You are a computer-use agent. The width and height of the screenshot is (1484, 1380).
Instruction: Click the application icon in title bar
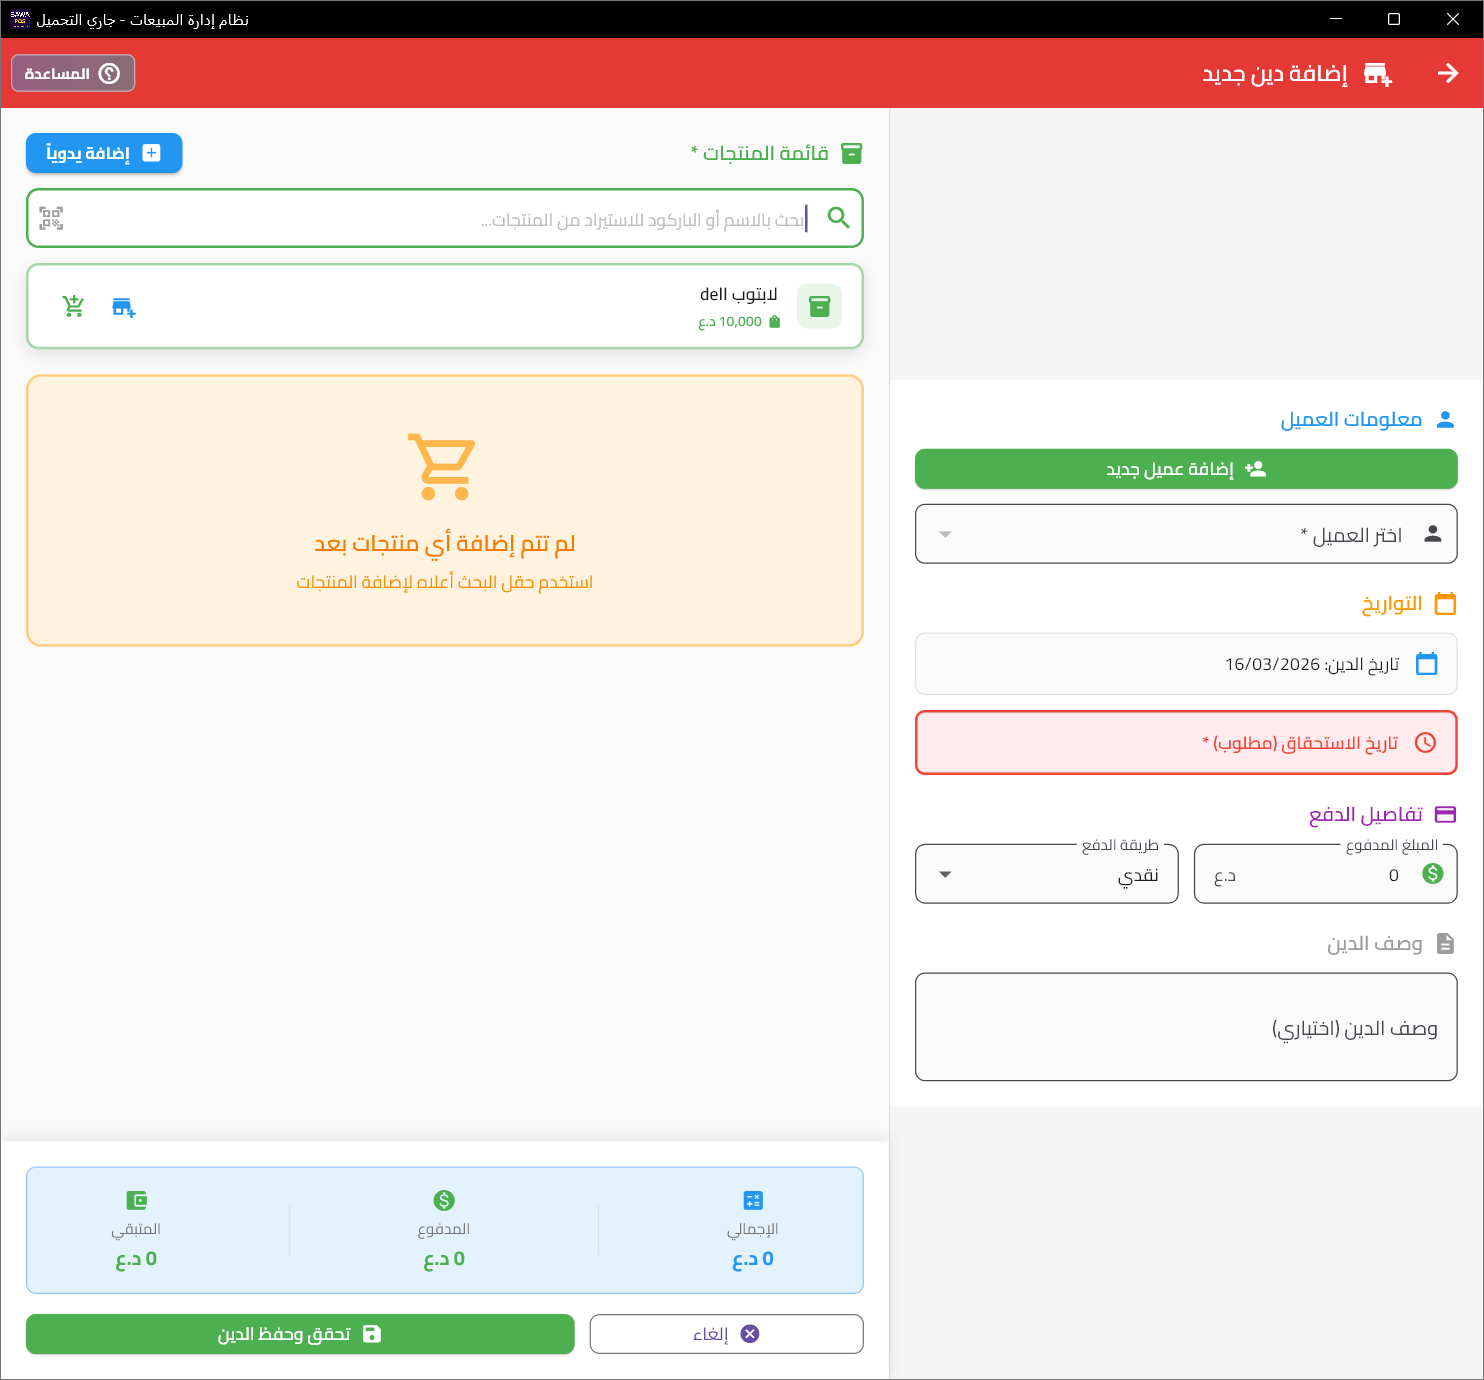[20, 19]
